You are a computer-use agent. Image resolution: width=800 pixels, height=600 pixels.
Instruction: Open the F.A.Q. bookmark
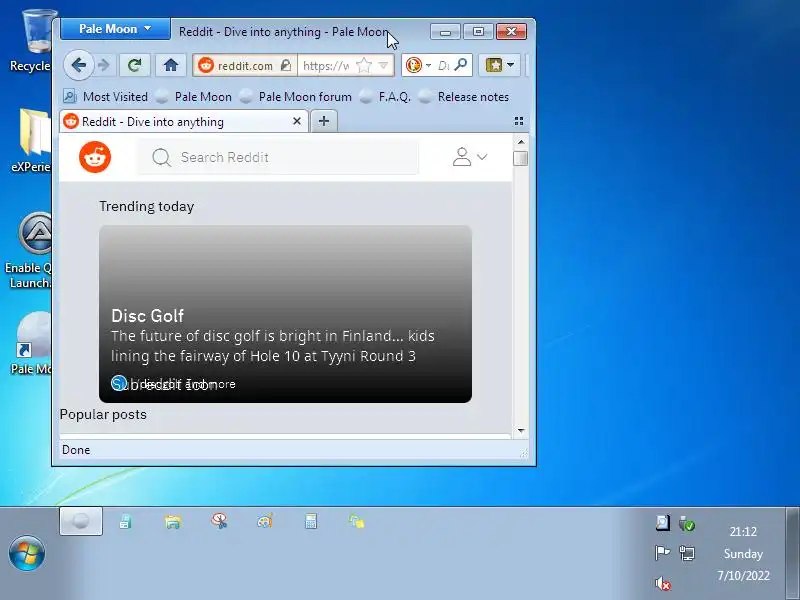click(x=385, y=96)
